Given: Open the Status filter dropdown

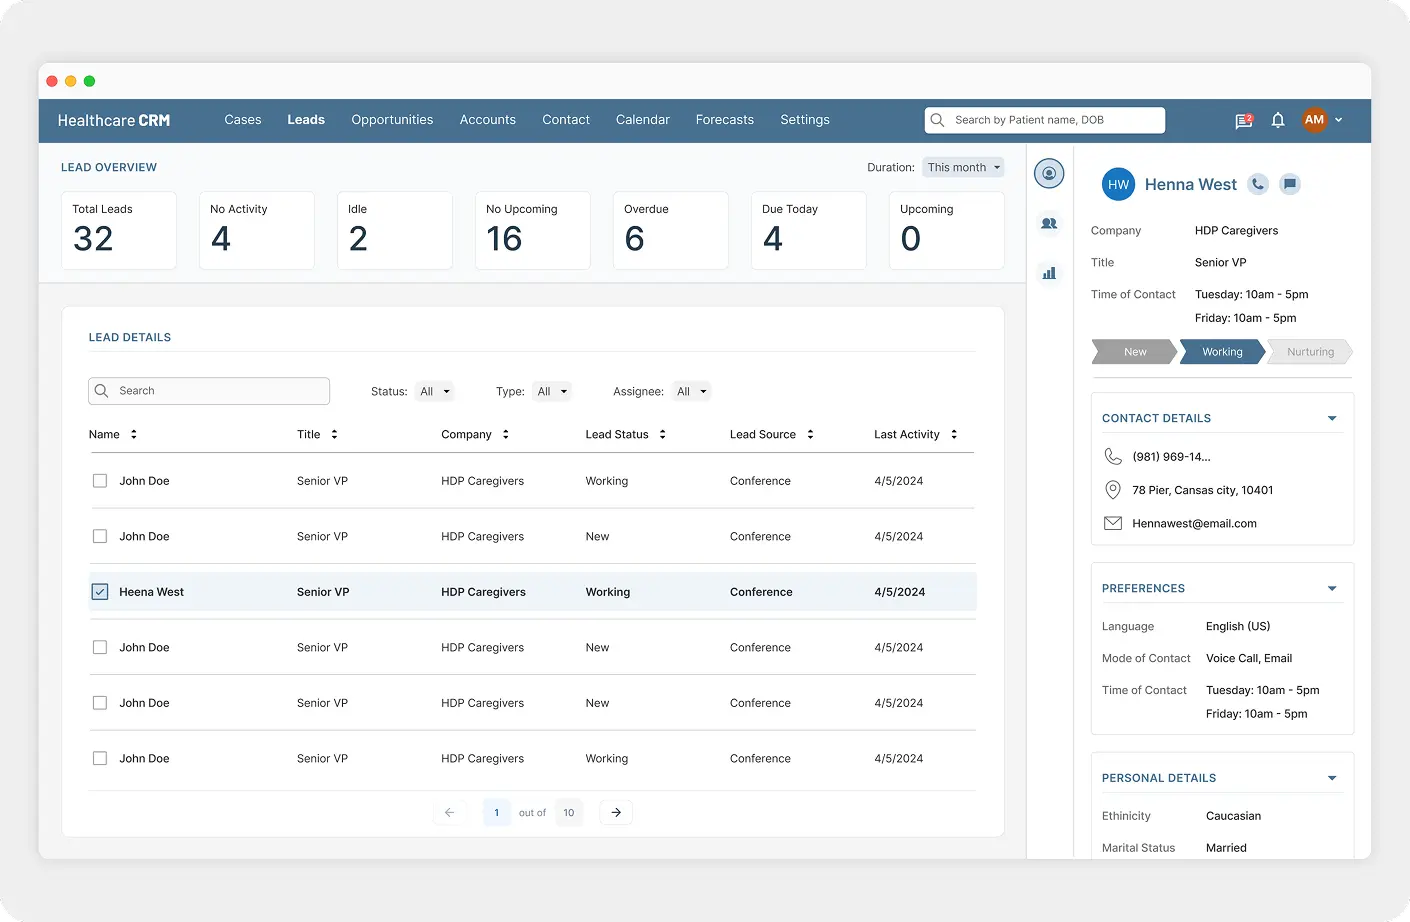Looking at the screenshot, I should [434, 391].
